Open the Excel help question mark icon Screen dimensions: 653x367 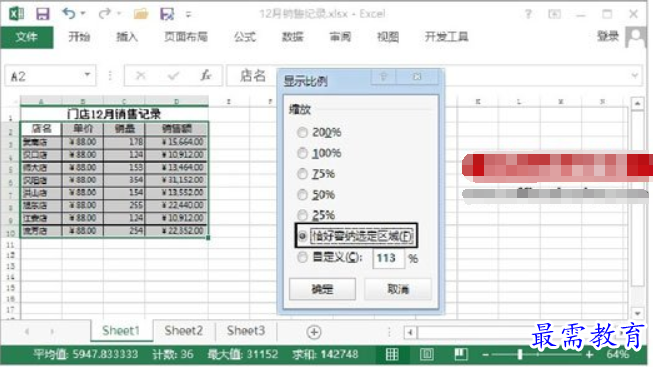point(528,14)
